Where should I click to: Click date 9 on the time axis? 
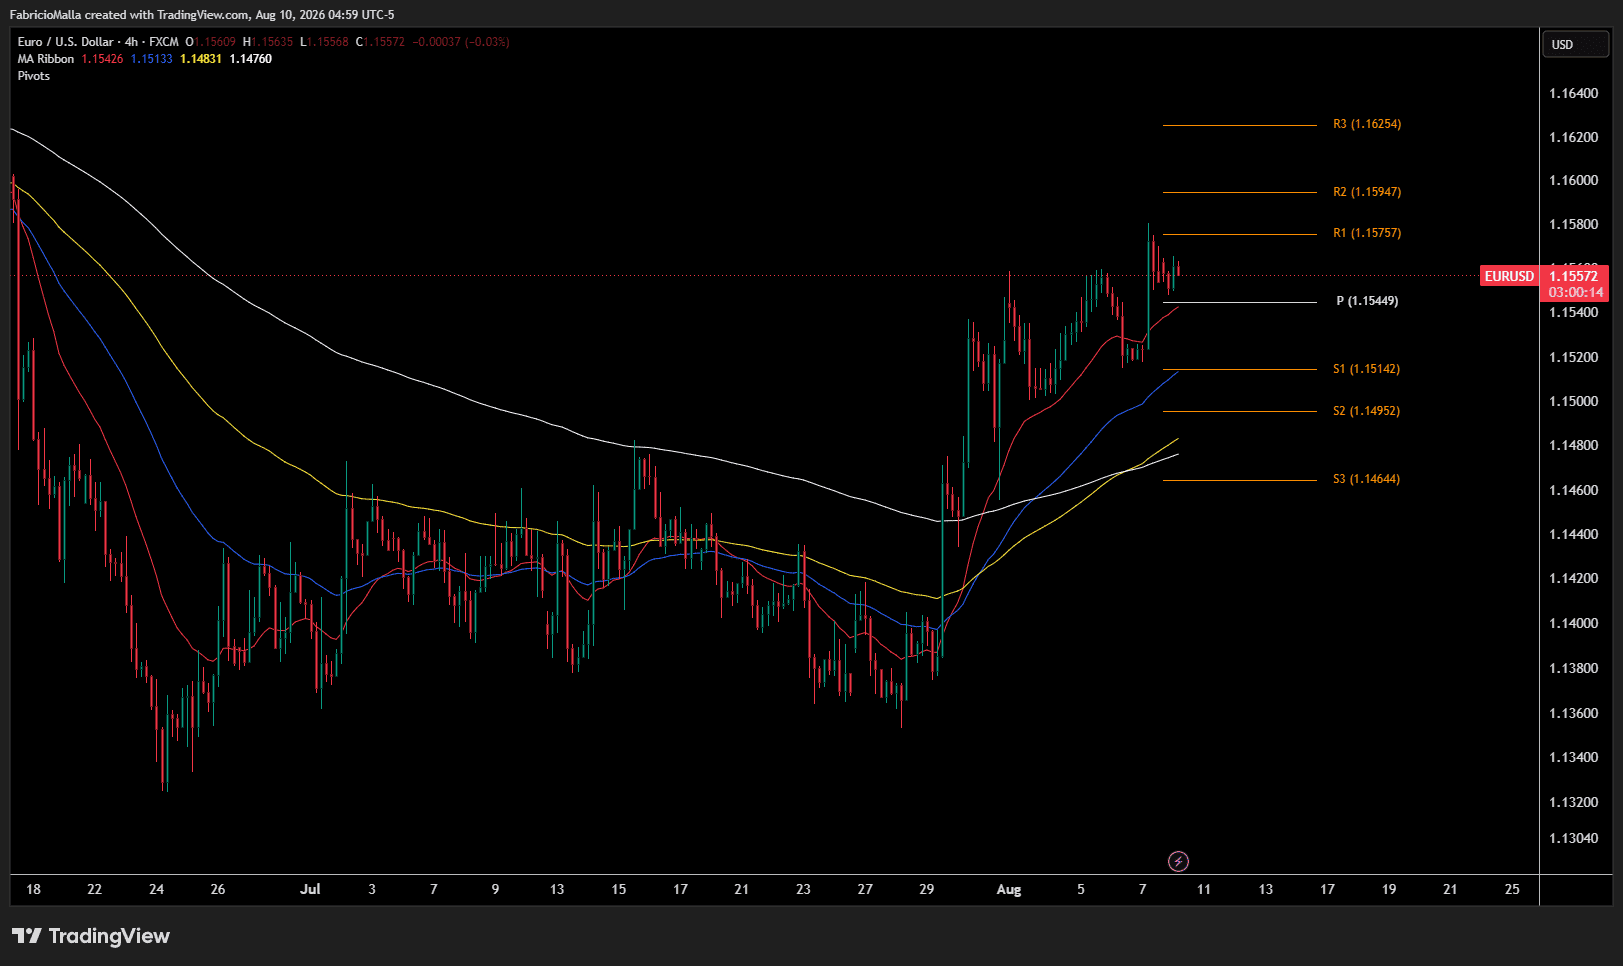(x=495, y=889)
